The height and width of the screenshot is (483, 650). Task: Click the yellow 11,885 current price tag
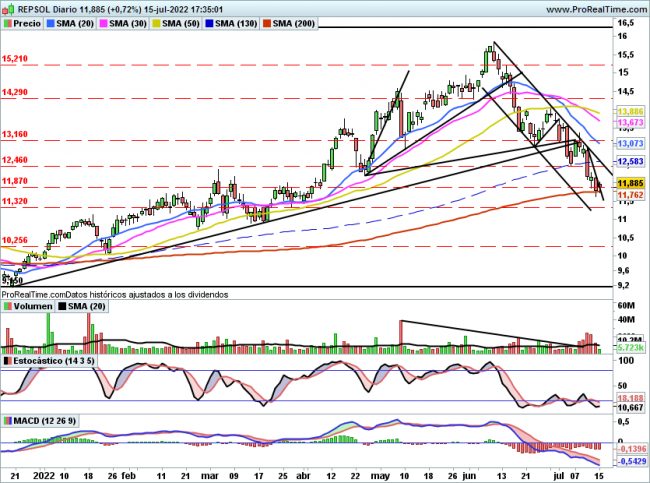[629, 184]
